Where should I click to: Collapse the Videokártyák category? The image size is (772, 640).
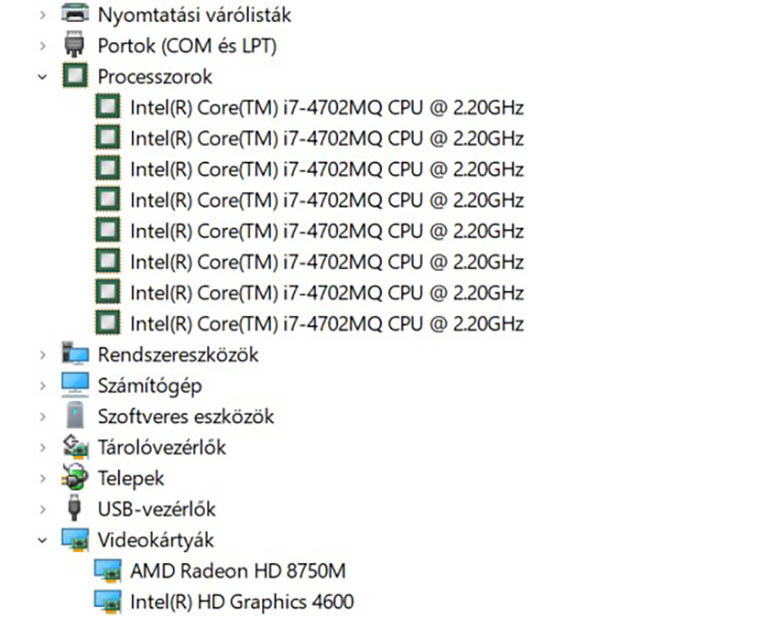(x=43, y=541)
